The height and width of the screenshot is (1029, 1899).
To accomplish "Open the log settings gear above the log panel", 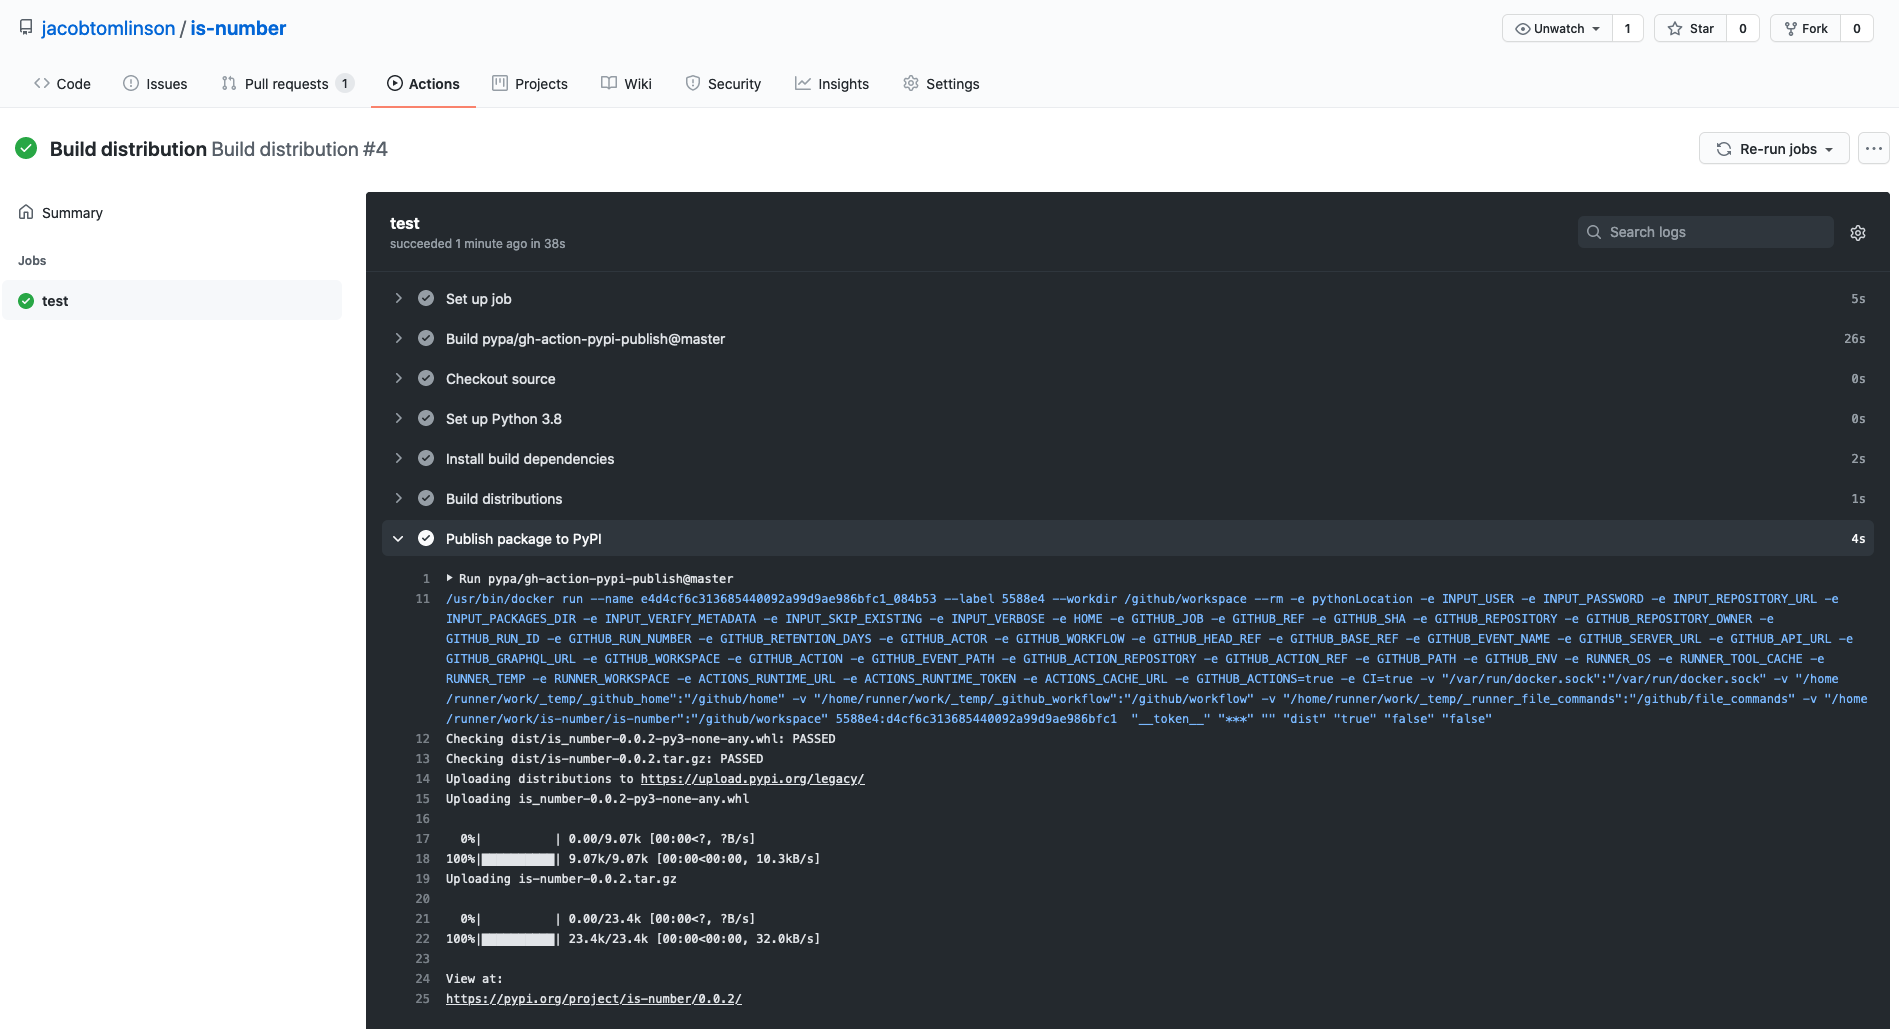I will [1857, 232].
